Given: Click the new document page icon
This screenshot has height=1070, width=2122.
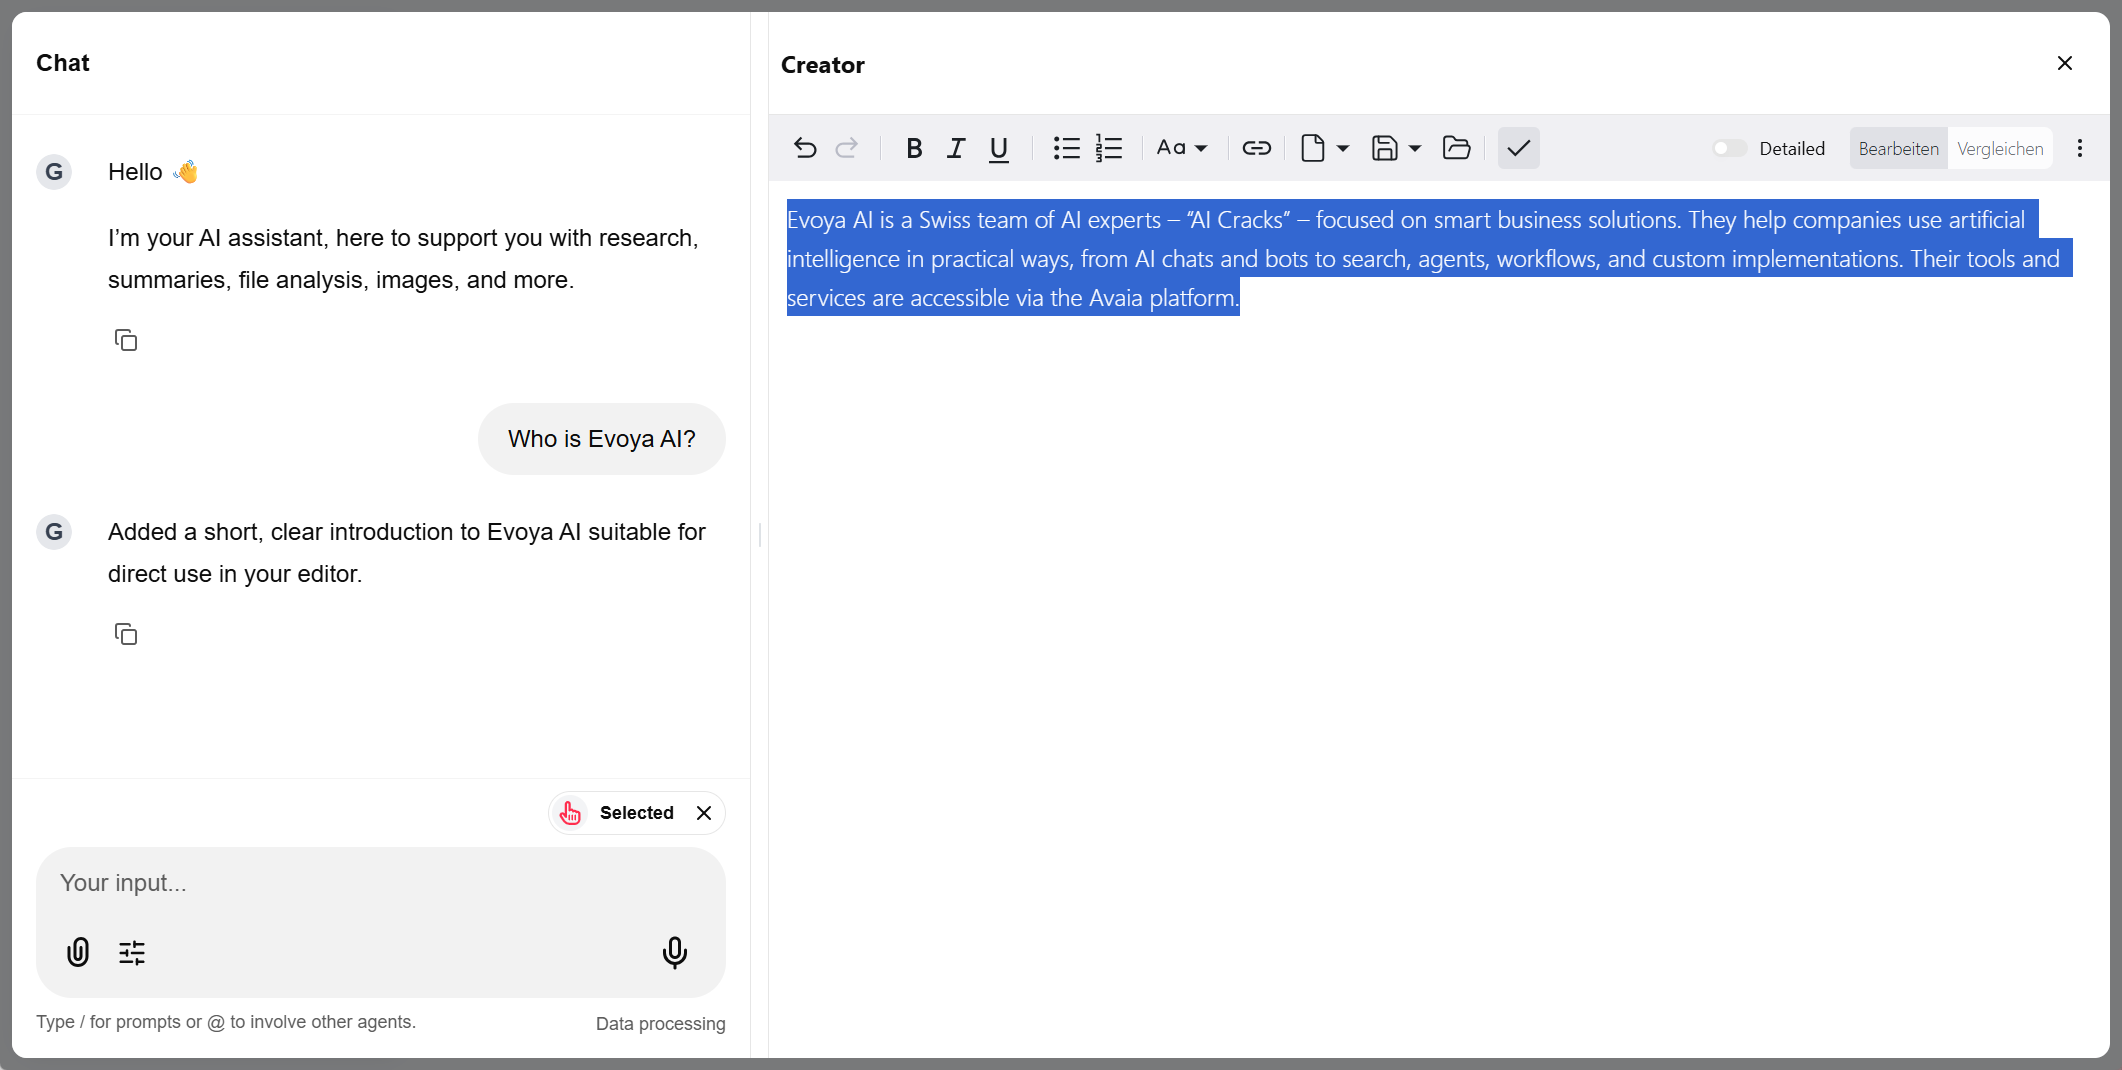Looking at the screenshot, I should pos(1313,148).
